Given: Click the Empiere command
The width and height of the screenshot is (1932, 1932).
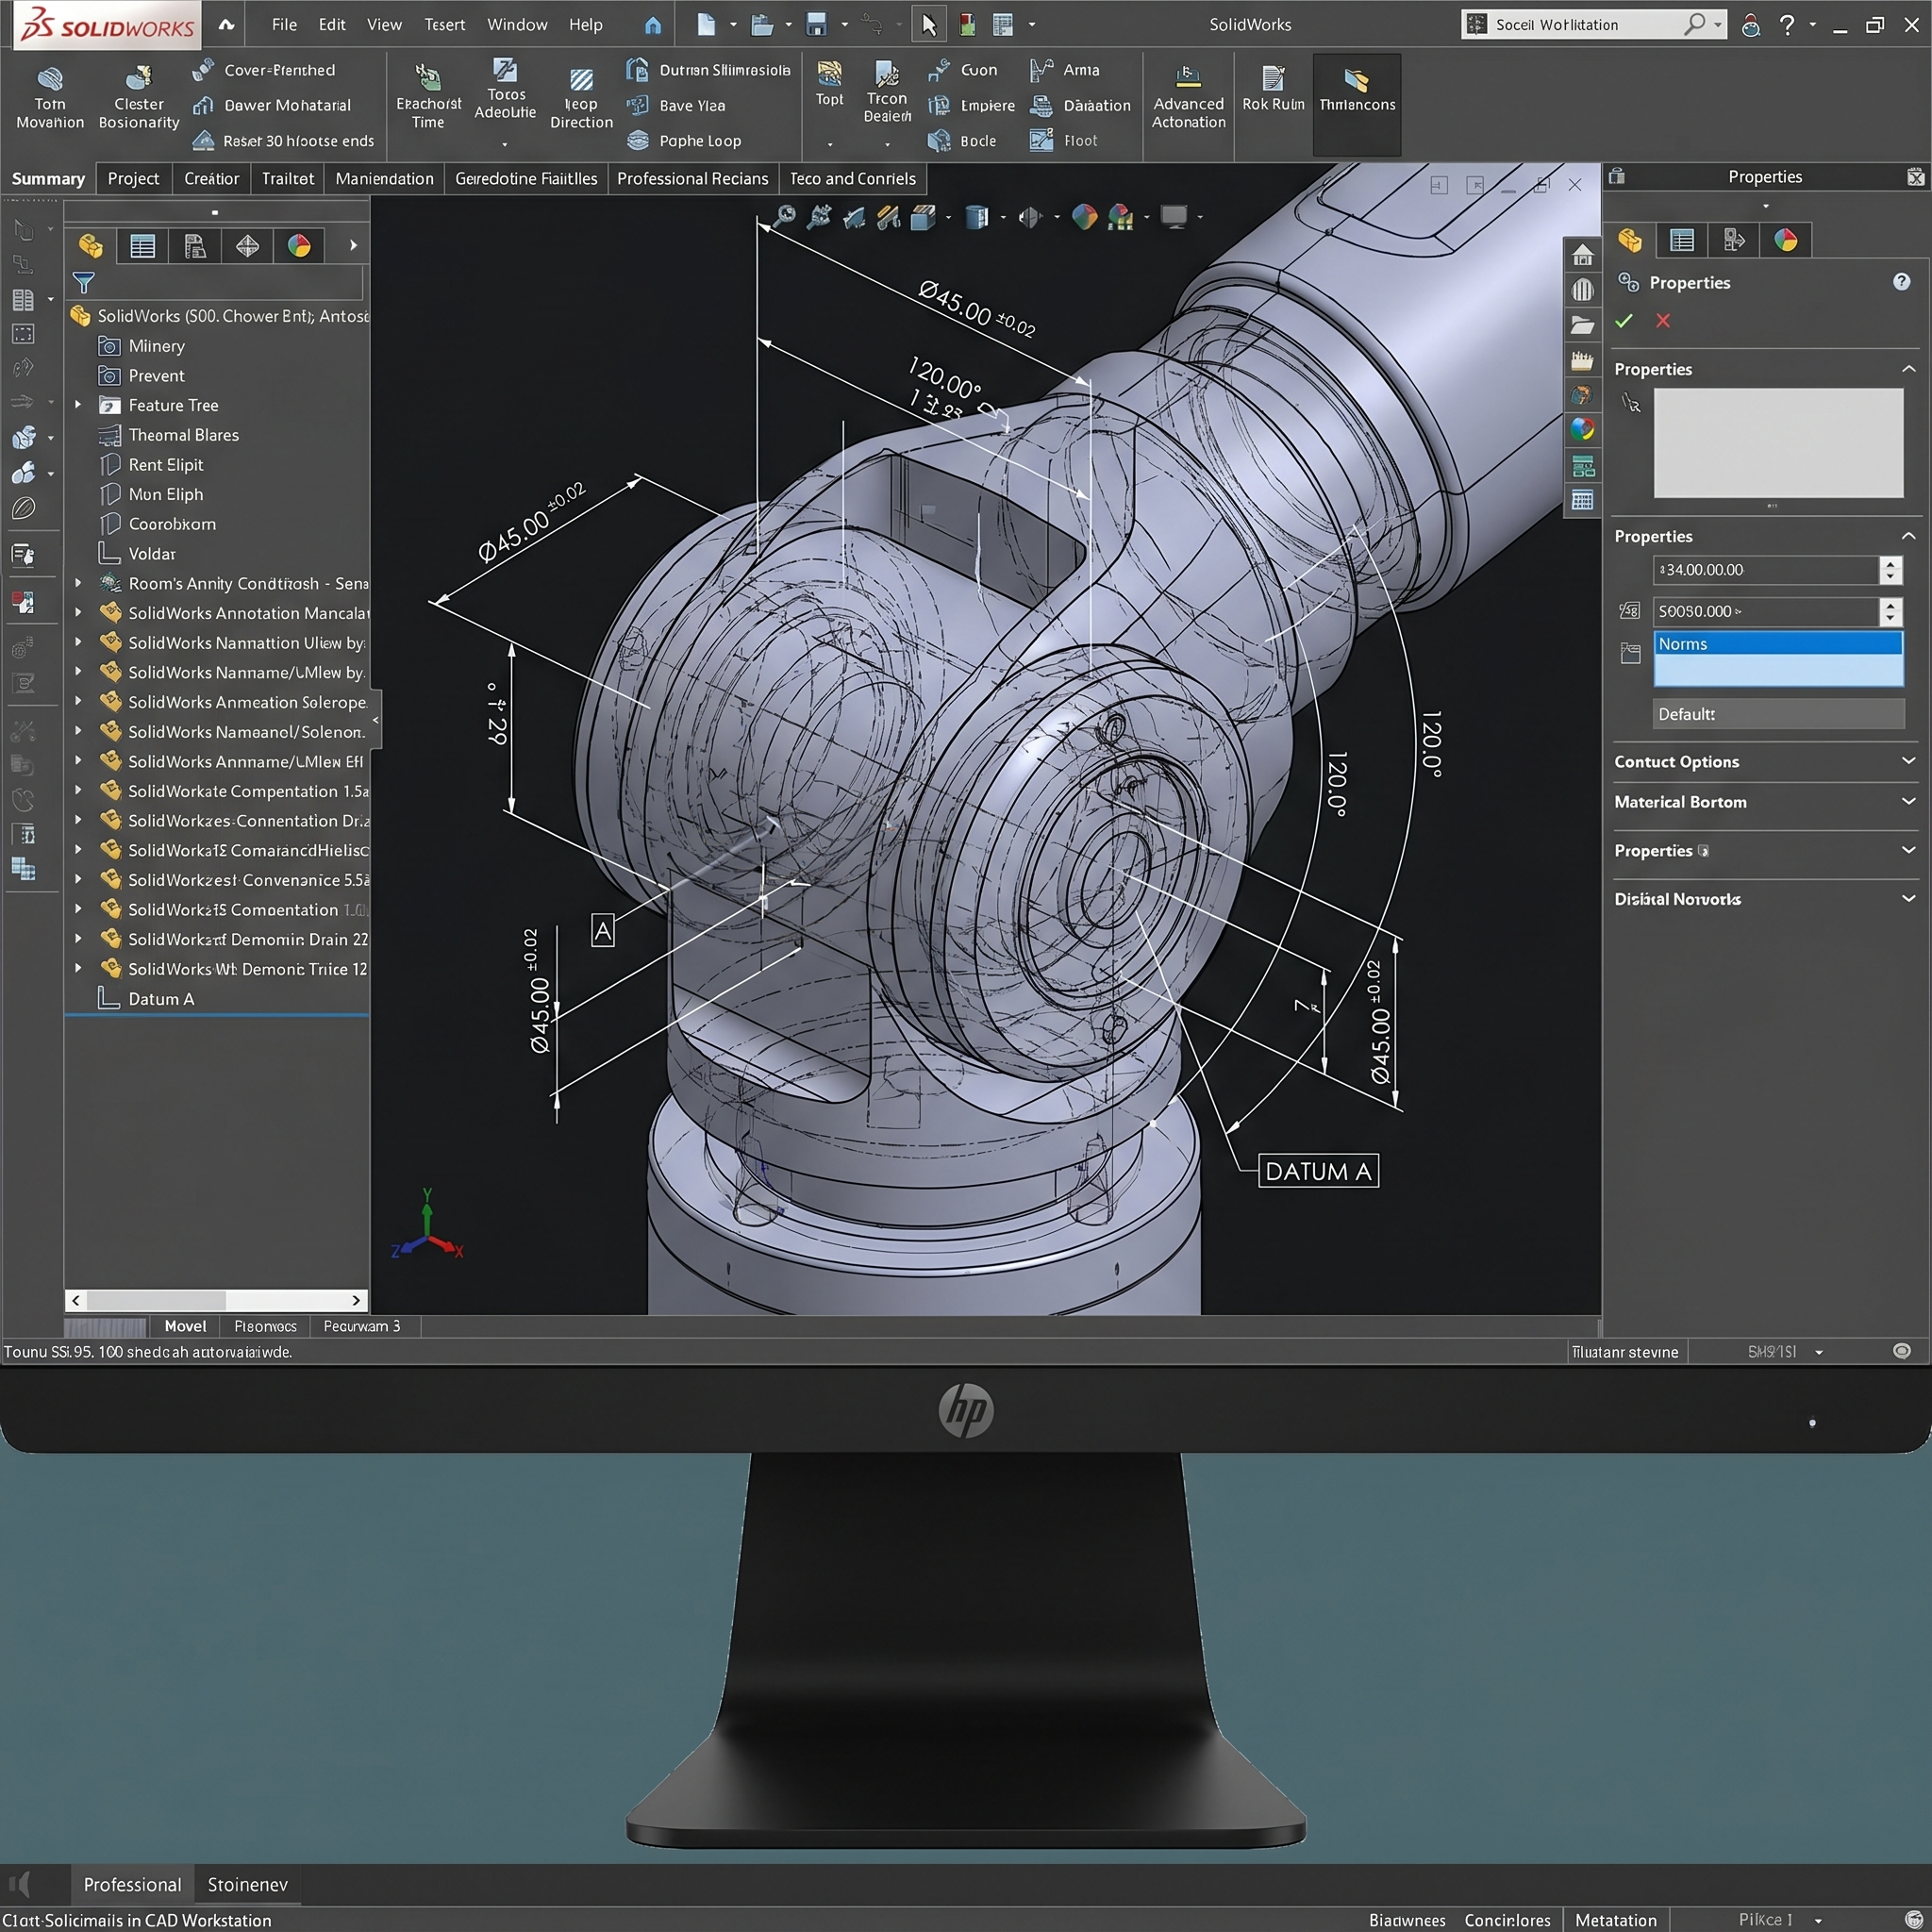Looking at the screenshot, I should click(x=971, y=105).
